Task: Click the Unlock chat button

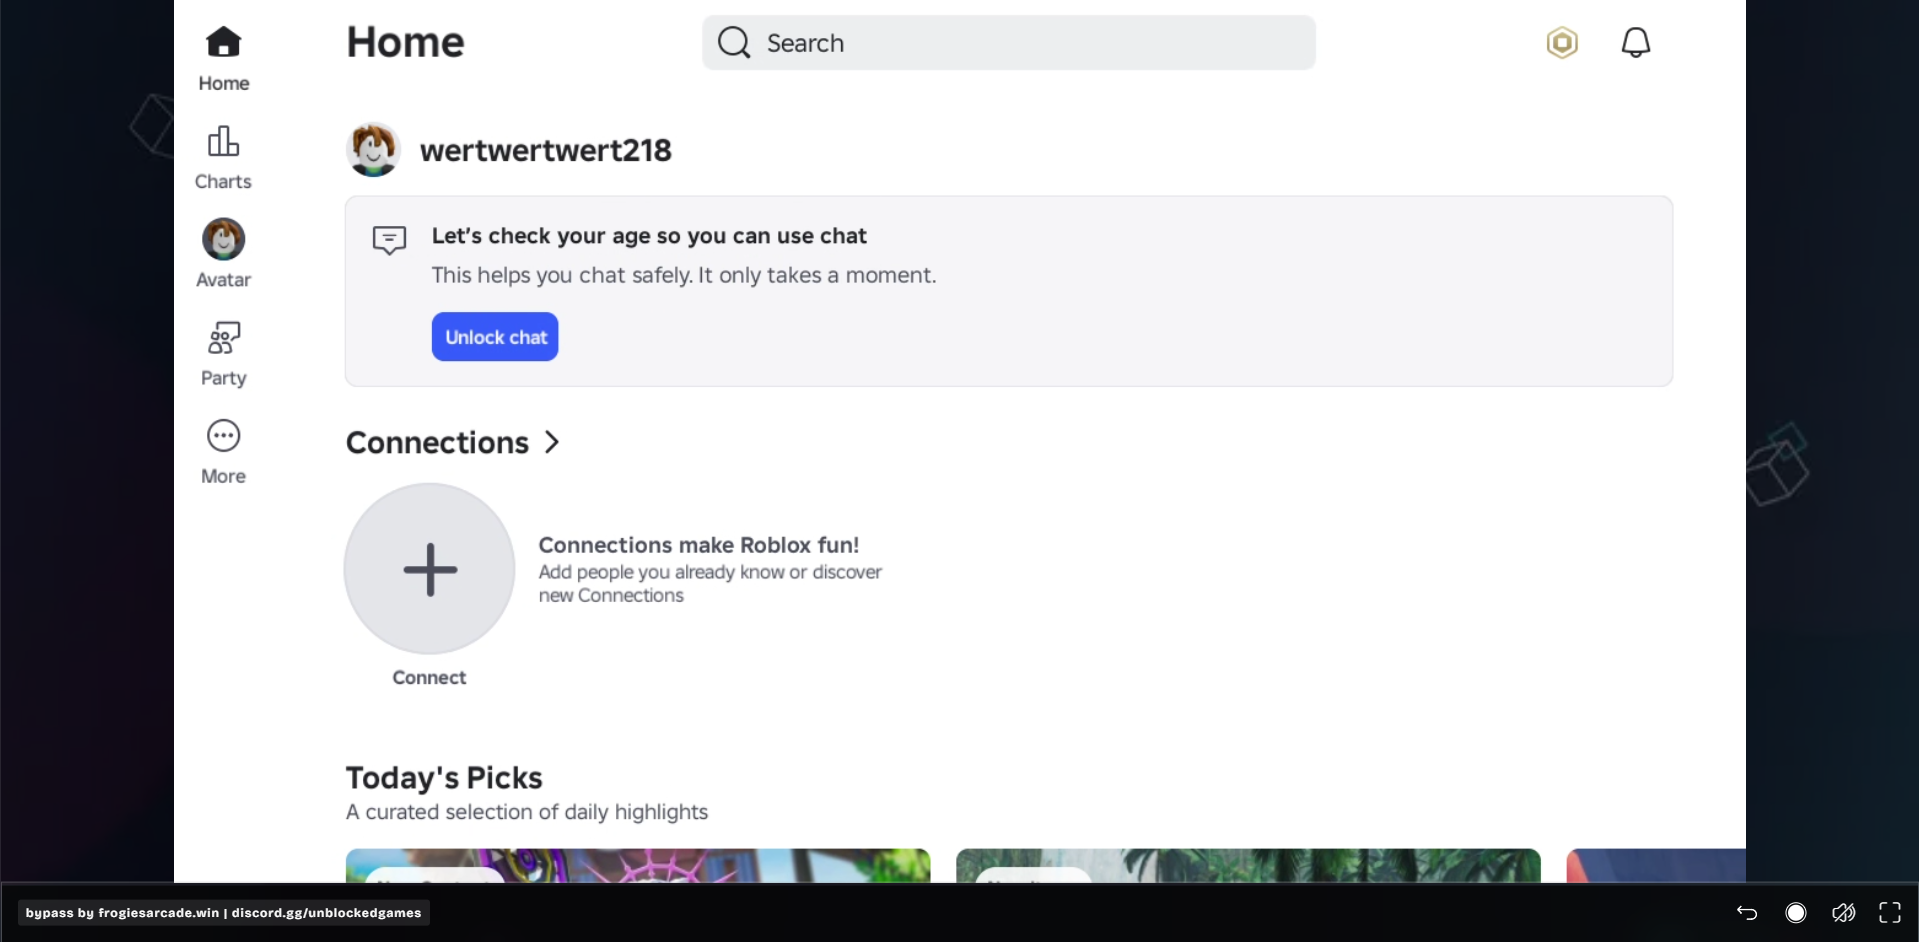Action: click(495, 337)
